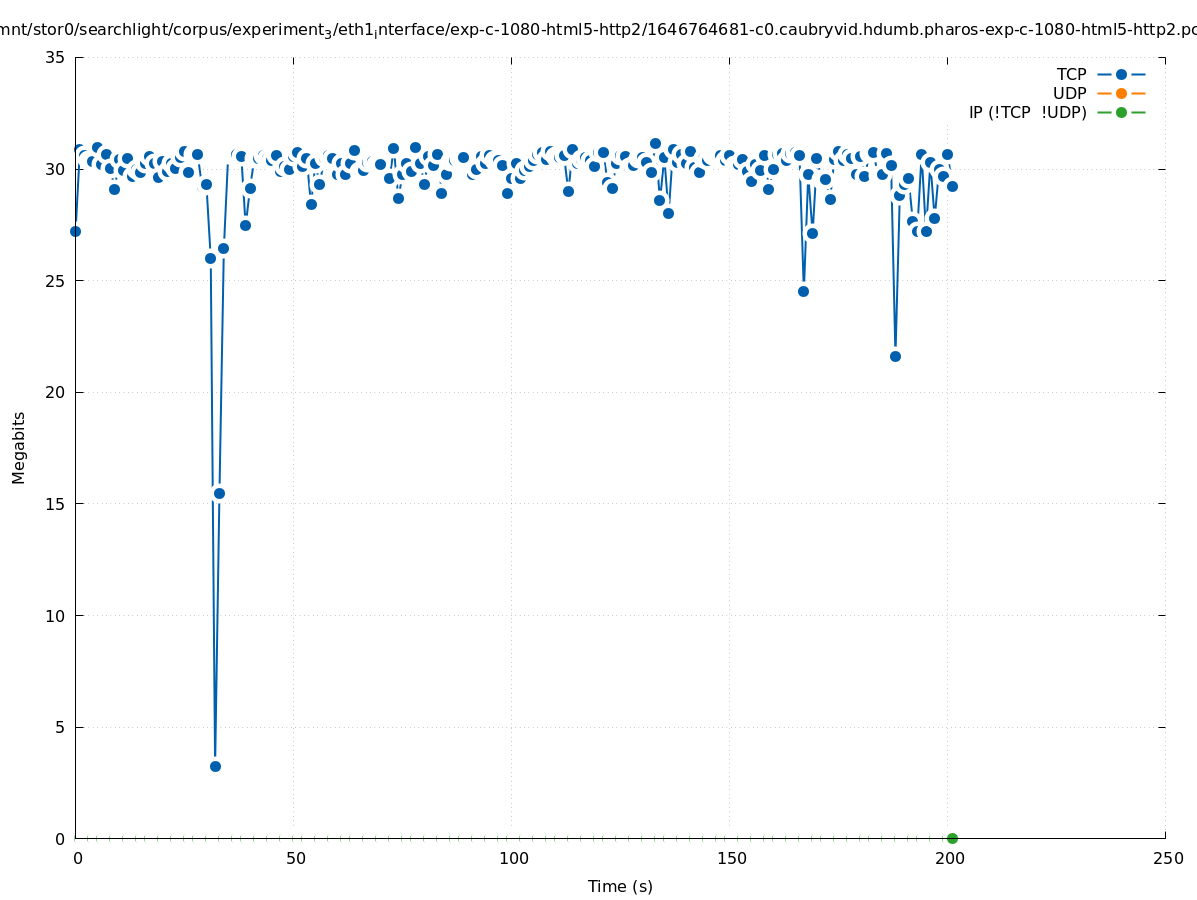Click the 10 tick label on the y-axis
The image size is (1197, 900).
56,615
